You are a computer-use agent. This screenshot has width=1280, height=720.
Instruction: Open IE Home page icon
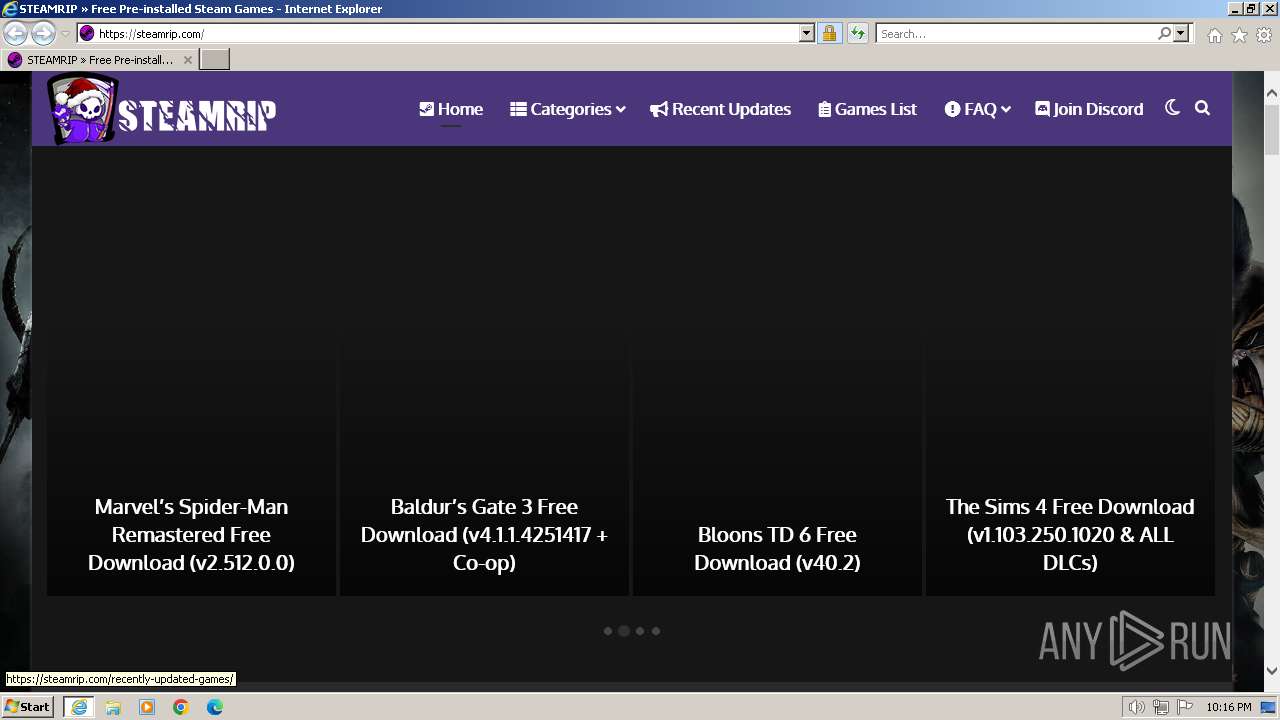(1214, 35)
